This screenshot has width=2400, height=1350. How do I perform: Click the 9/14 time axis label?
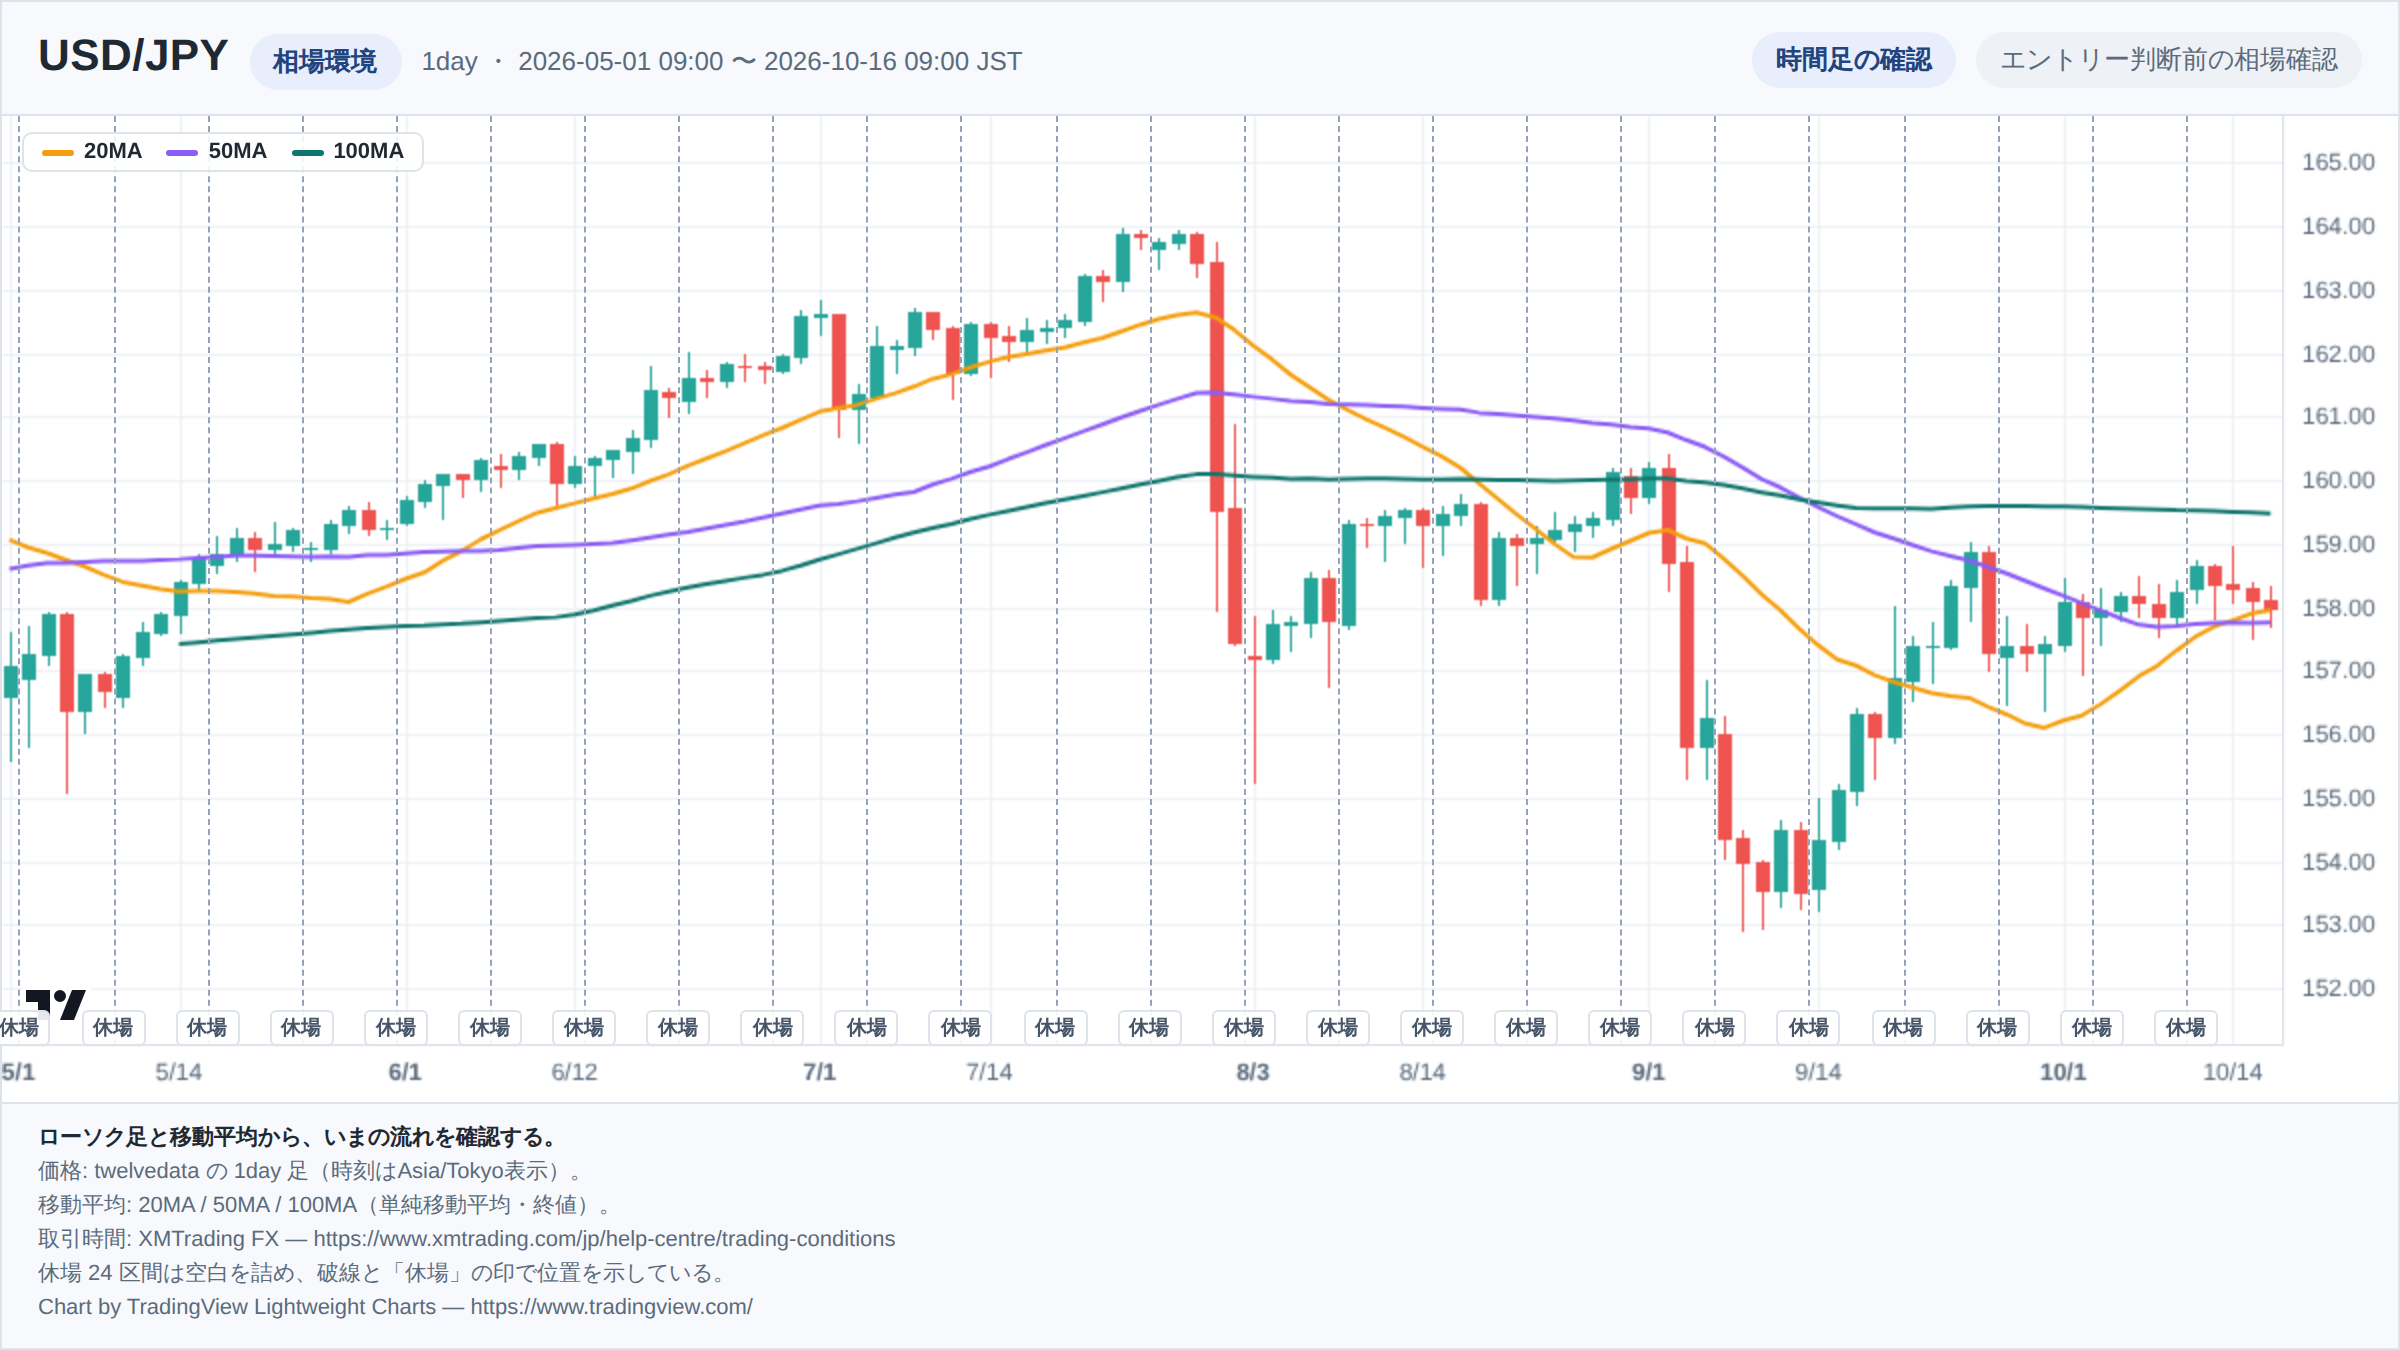[x=1817, y=1072]
